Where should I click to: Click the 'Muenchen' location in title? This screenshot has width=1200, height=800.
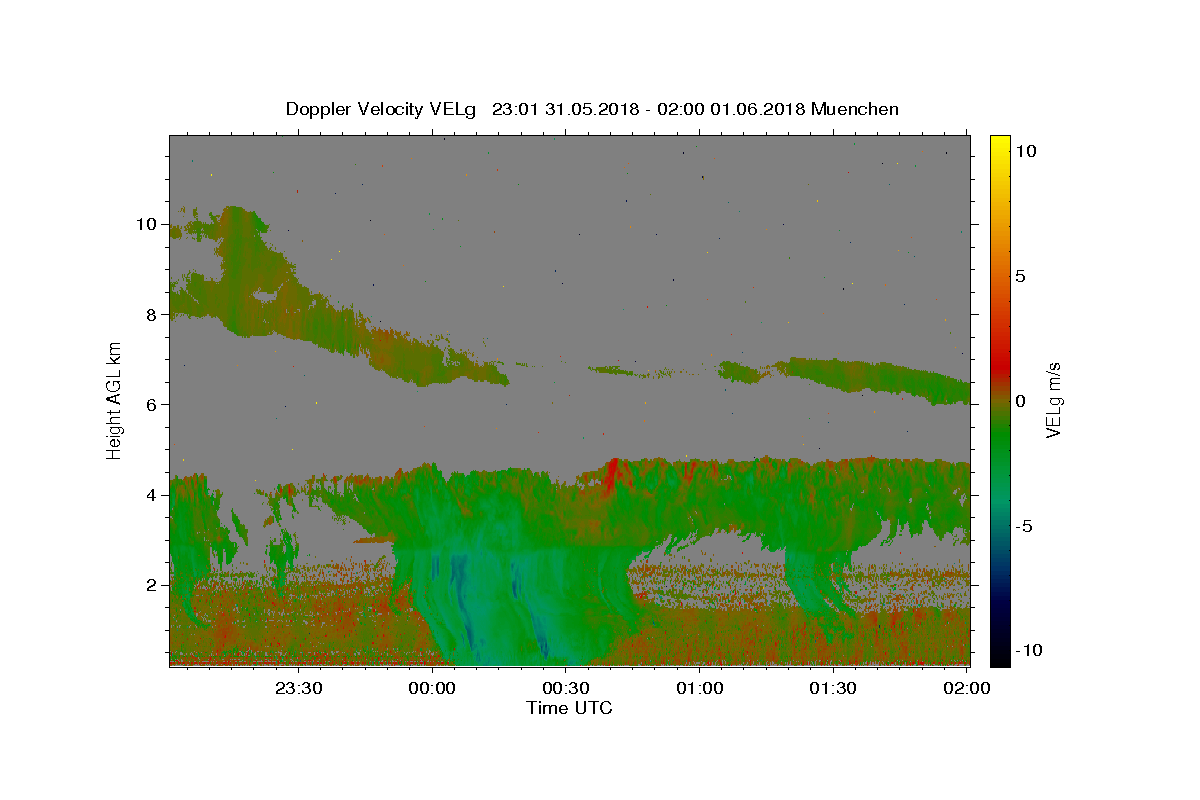click(x=855, y=109)
